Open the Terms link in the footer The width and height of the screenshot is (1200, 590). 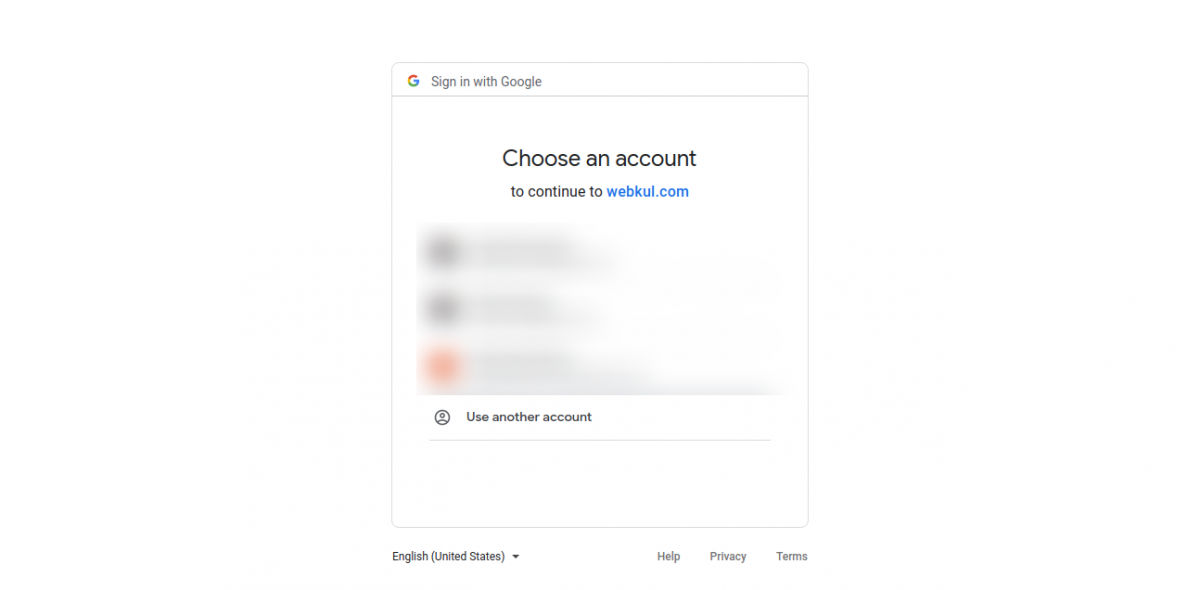pos(791,556)
